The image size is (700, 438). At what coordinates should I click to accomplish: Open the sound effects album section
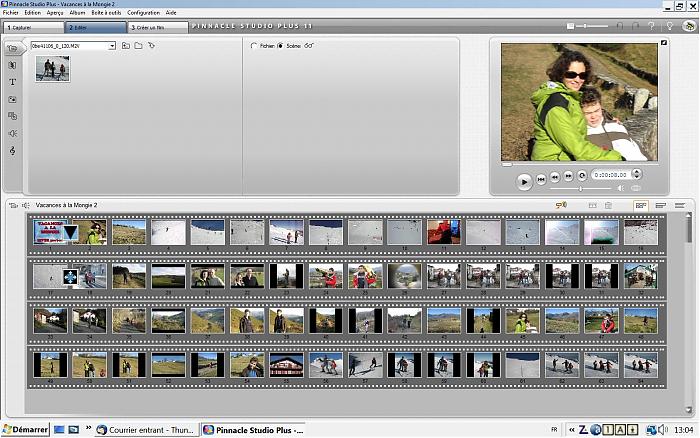pos(12,133)
